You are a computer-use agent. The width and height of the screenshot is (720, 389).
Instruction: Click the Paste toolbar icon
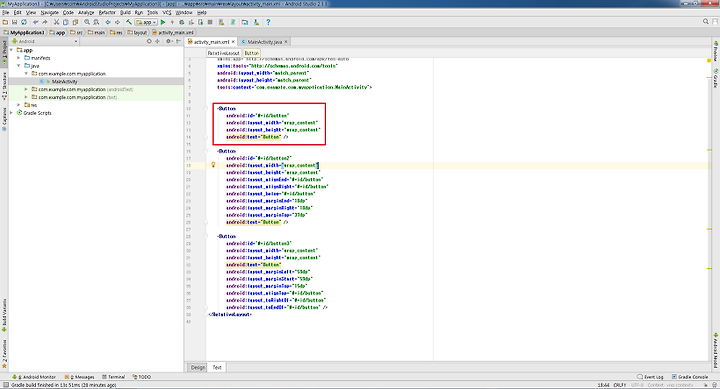tap(75, 22)
